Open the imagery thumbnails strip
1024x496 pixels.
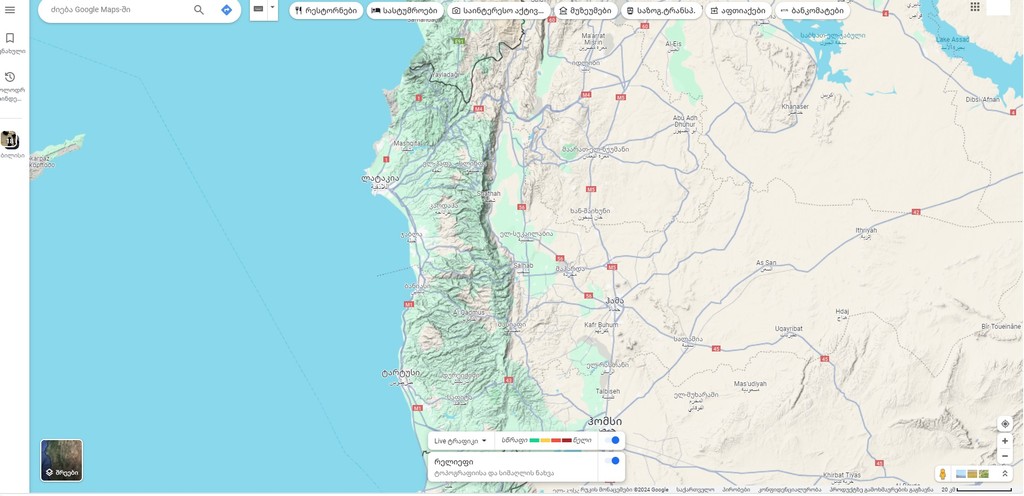coord(972,474)
